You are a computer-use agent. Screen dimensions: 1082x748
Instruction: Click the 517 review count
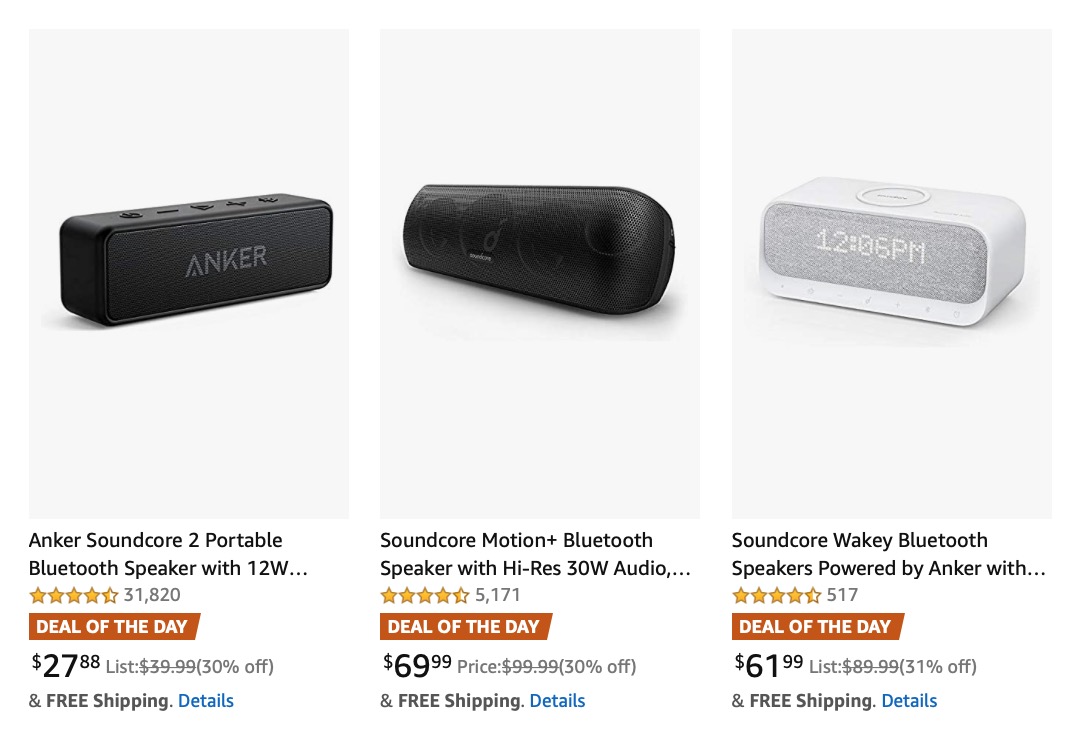click(x=845, y=594)
